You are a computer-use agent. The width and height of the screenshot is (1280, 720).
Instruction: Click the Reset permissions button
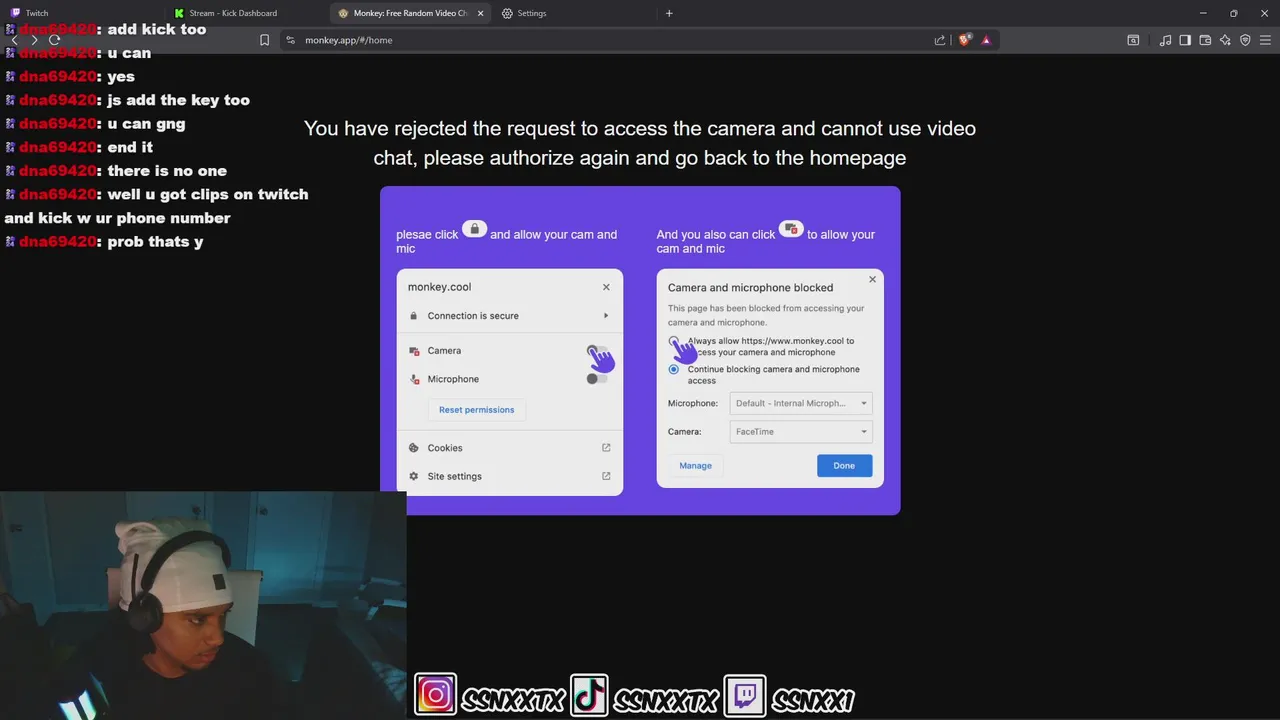(477, 410)
